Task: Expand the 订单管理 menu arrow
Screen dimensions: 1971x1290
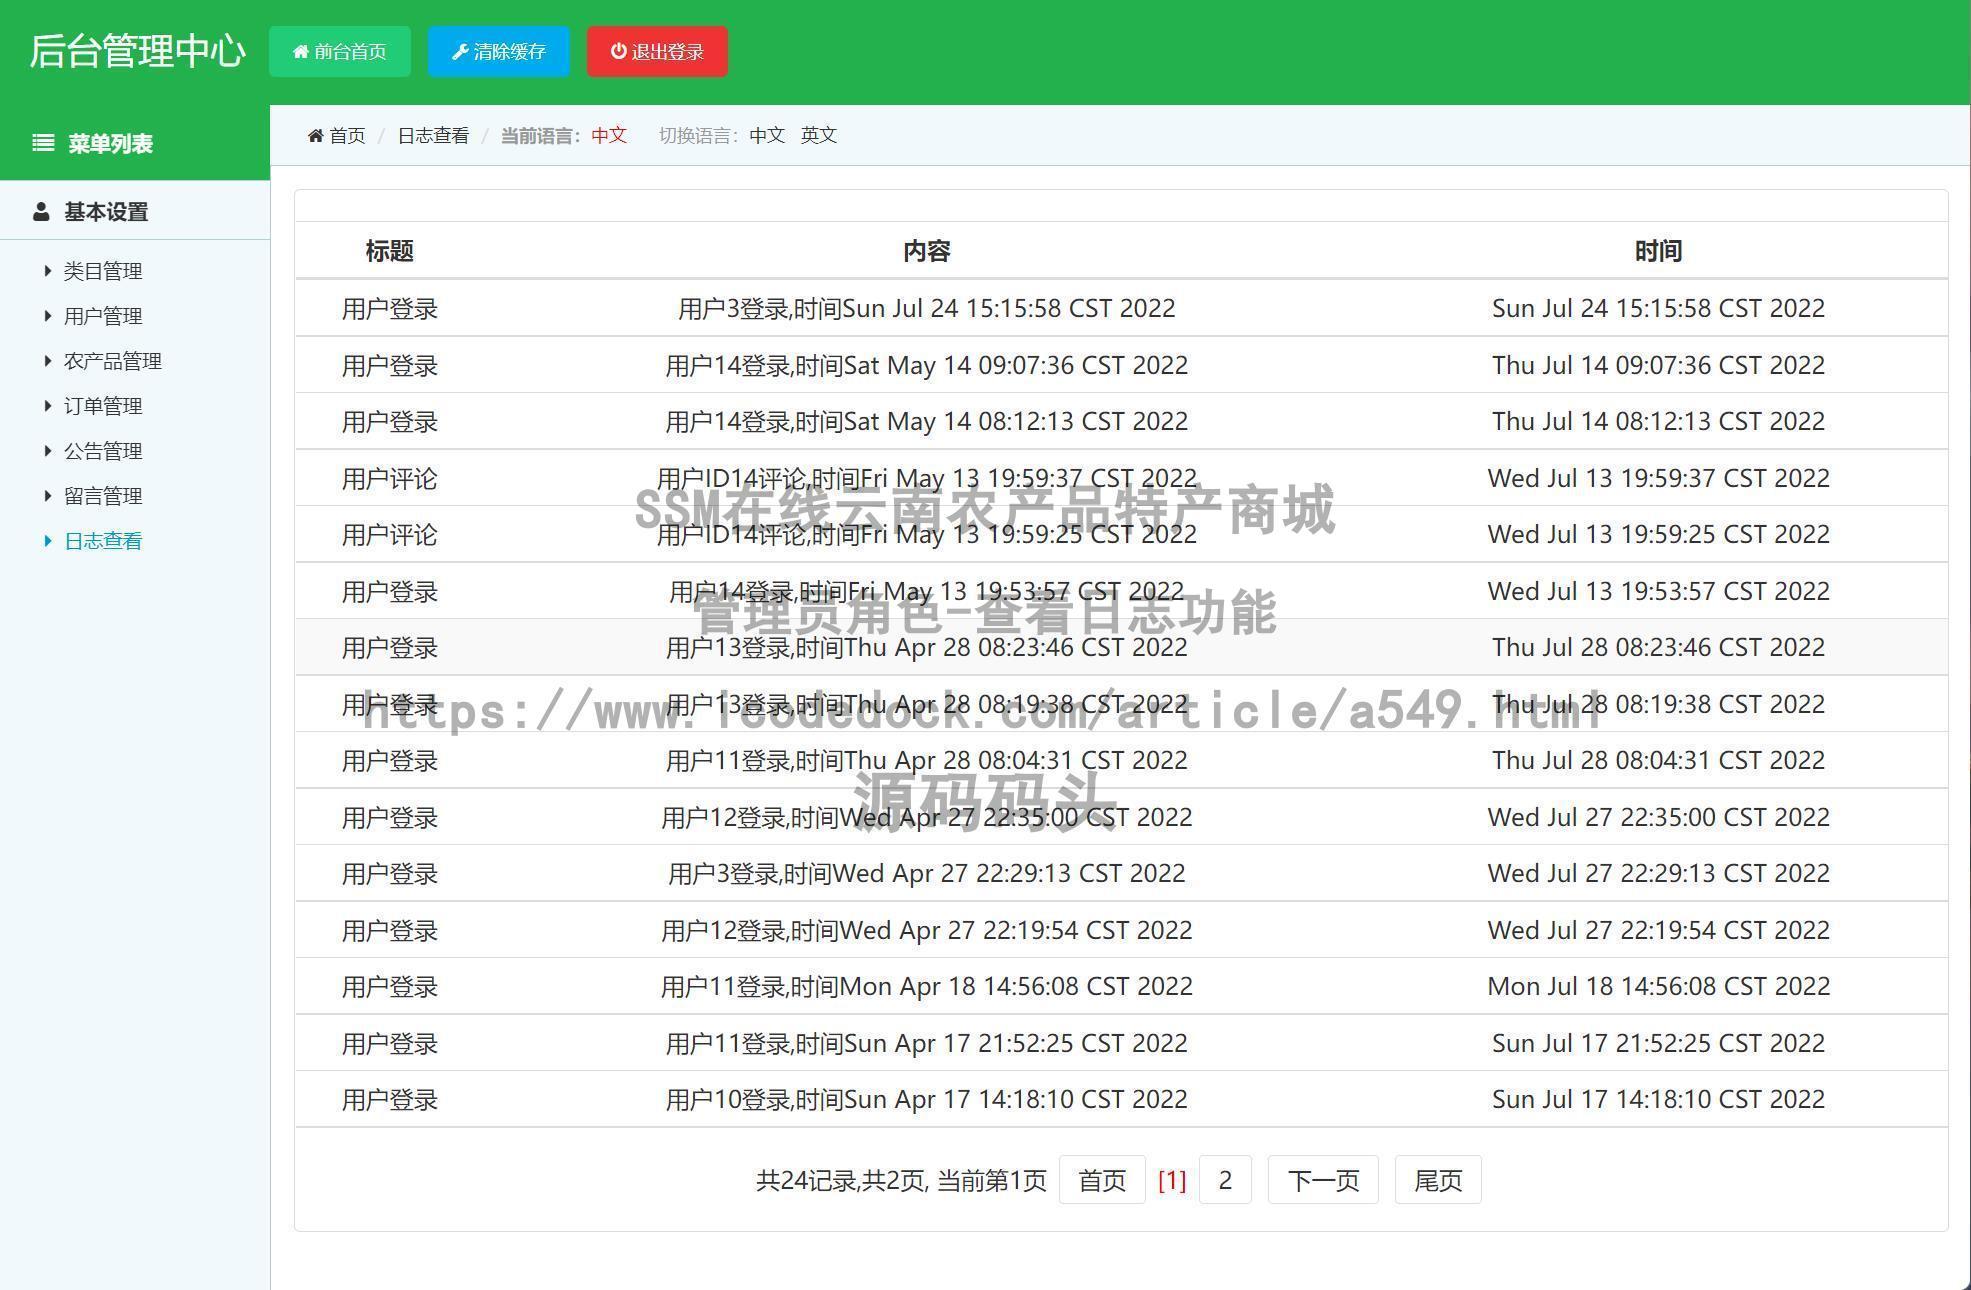Action: pos(46,405)
